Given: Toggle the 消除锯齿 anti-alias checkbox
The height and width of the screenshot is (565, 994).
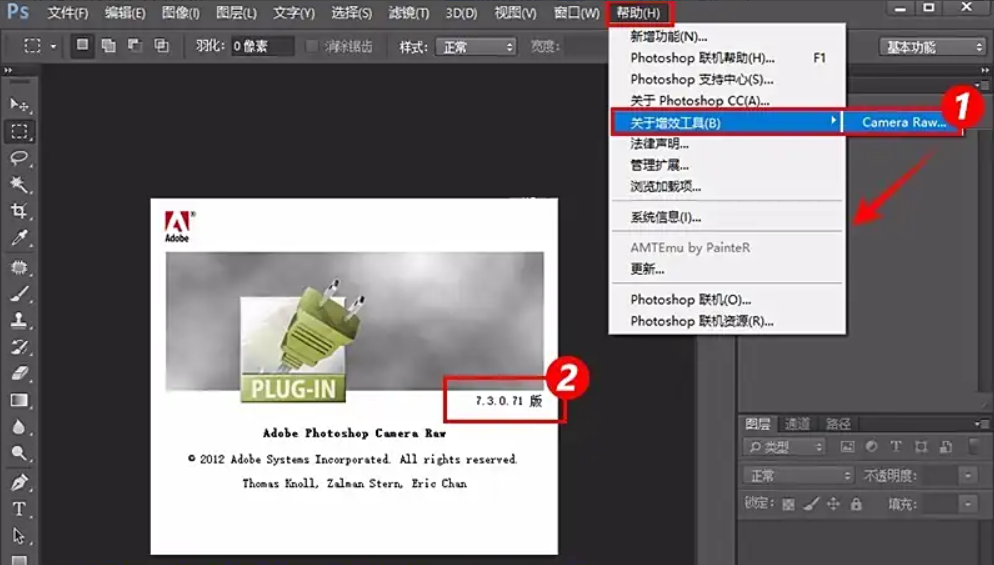Looking at the screenshot, I should pos(312,47).
